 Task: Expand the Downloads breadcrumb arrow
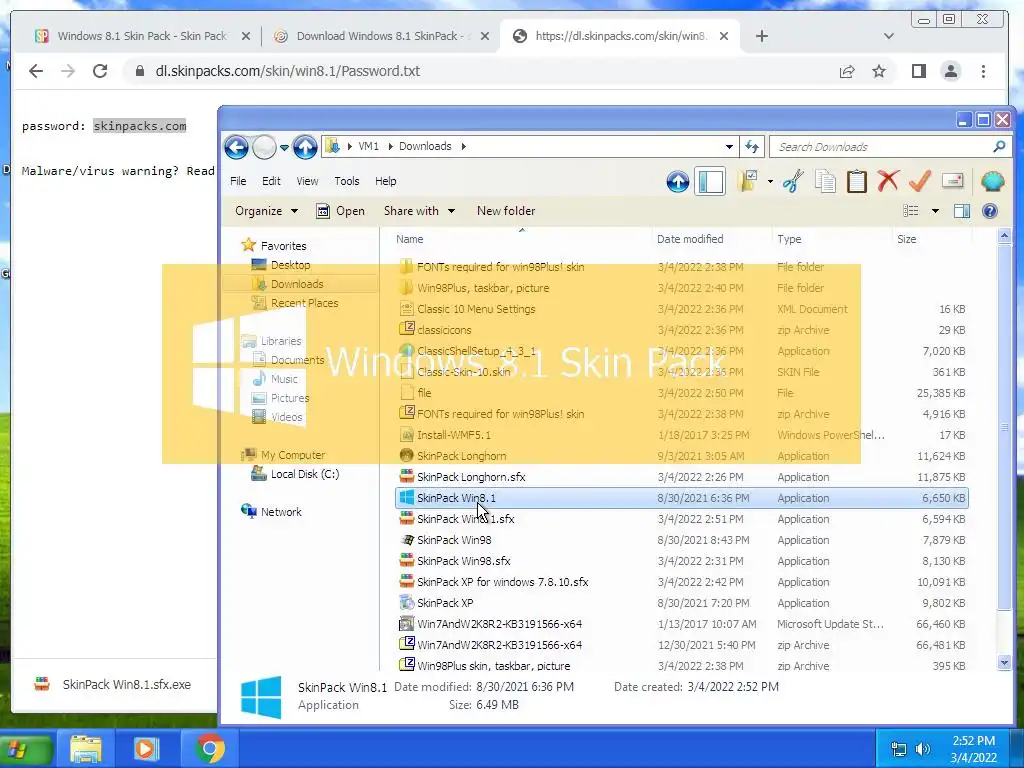[464, 146]
